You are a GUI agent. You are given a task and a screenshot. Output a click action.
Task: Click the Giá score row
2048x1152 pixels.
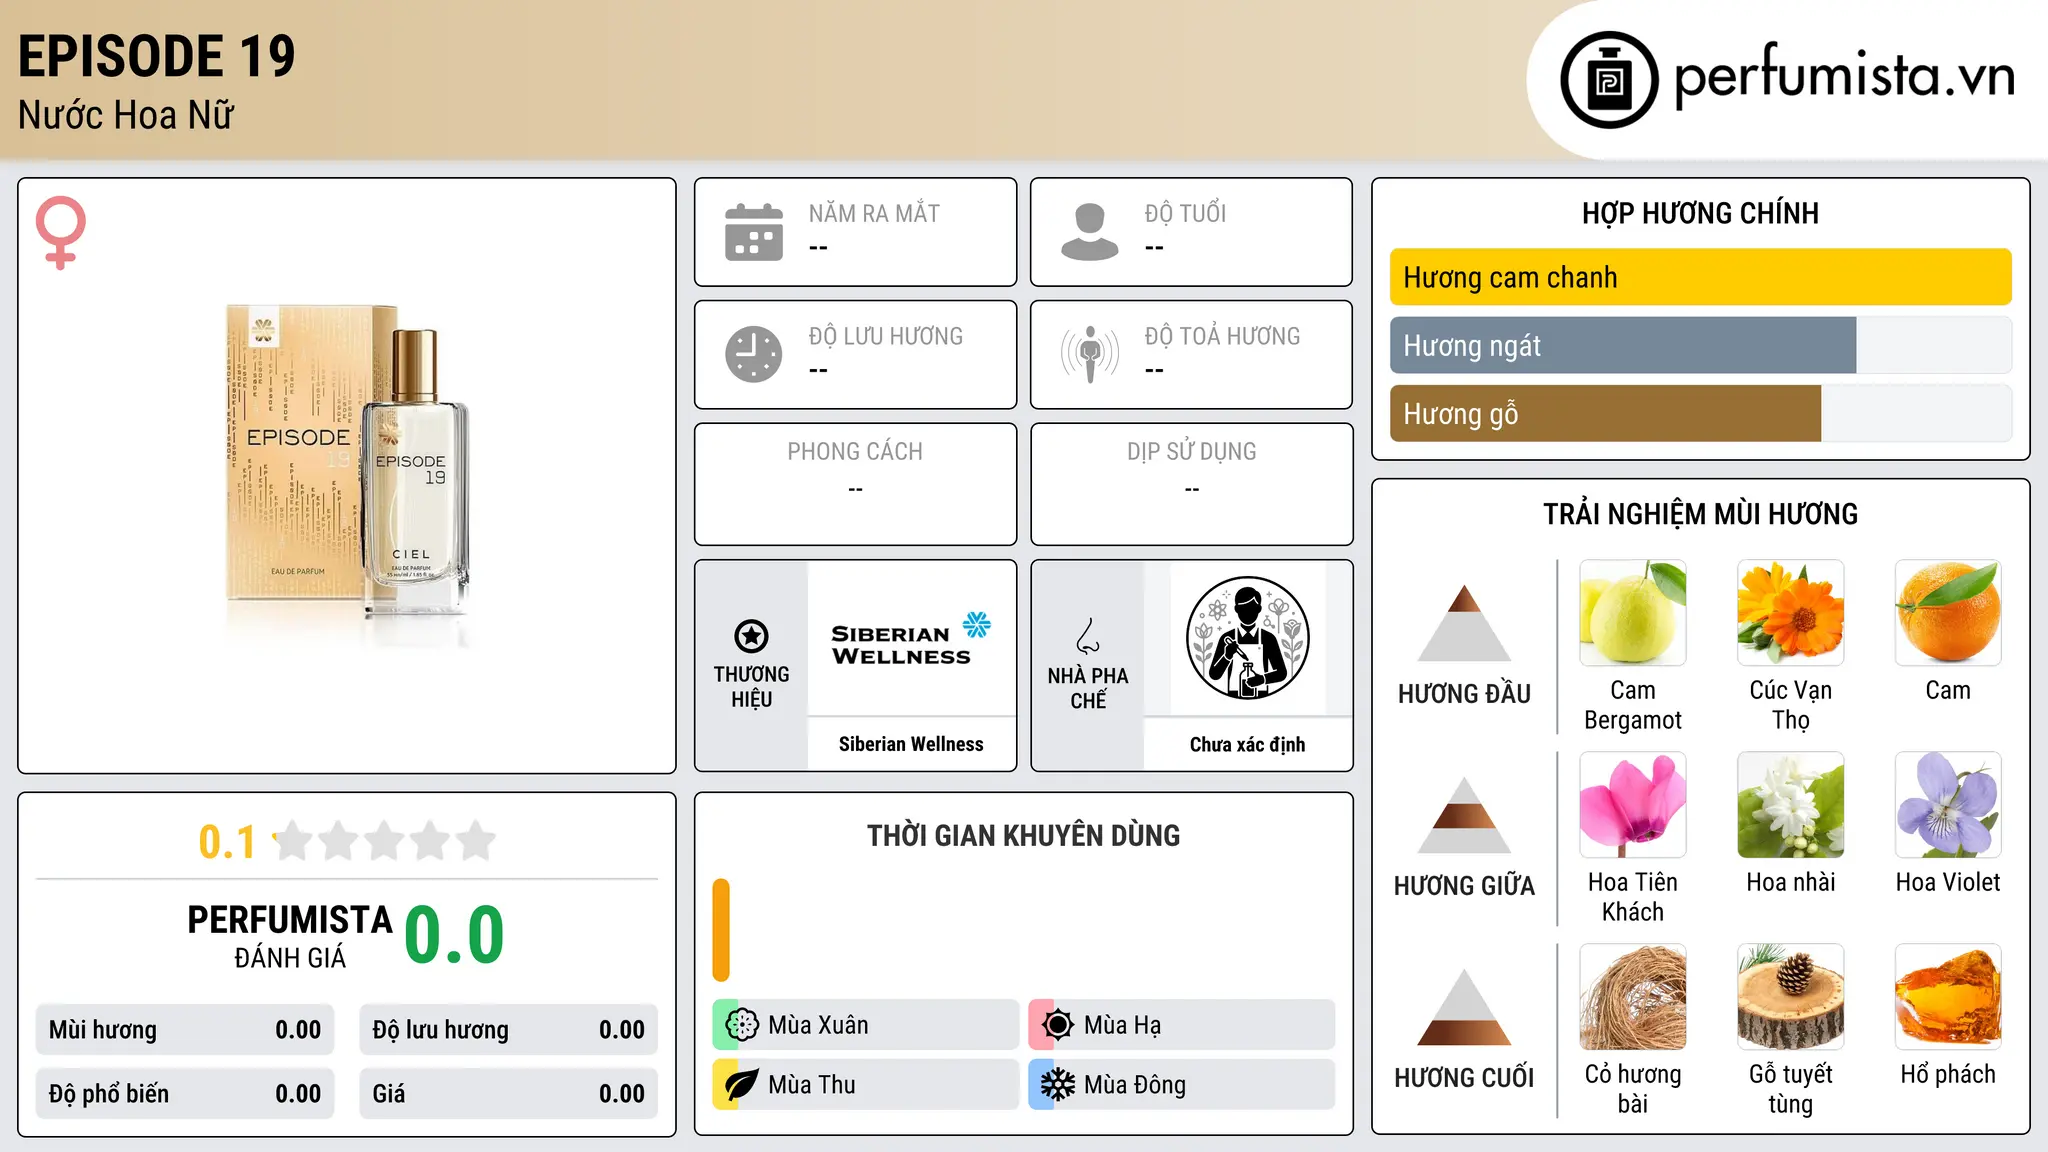[x=508, y=1094]
